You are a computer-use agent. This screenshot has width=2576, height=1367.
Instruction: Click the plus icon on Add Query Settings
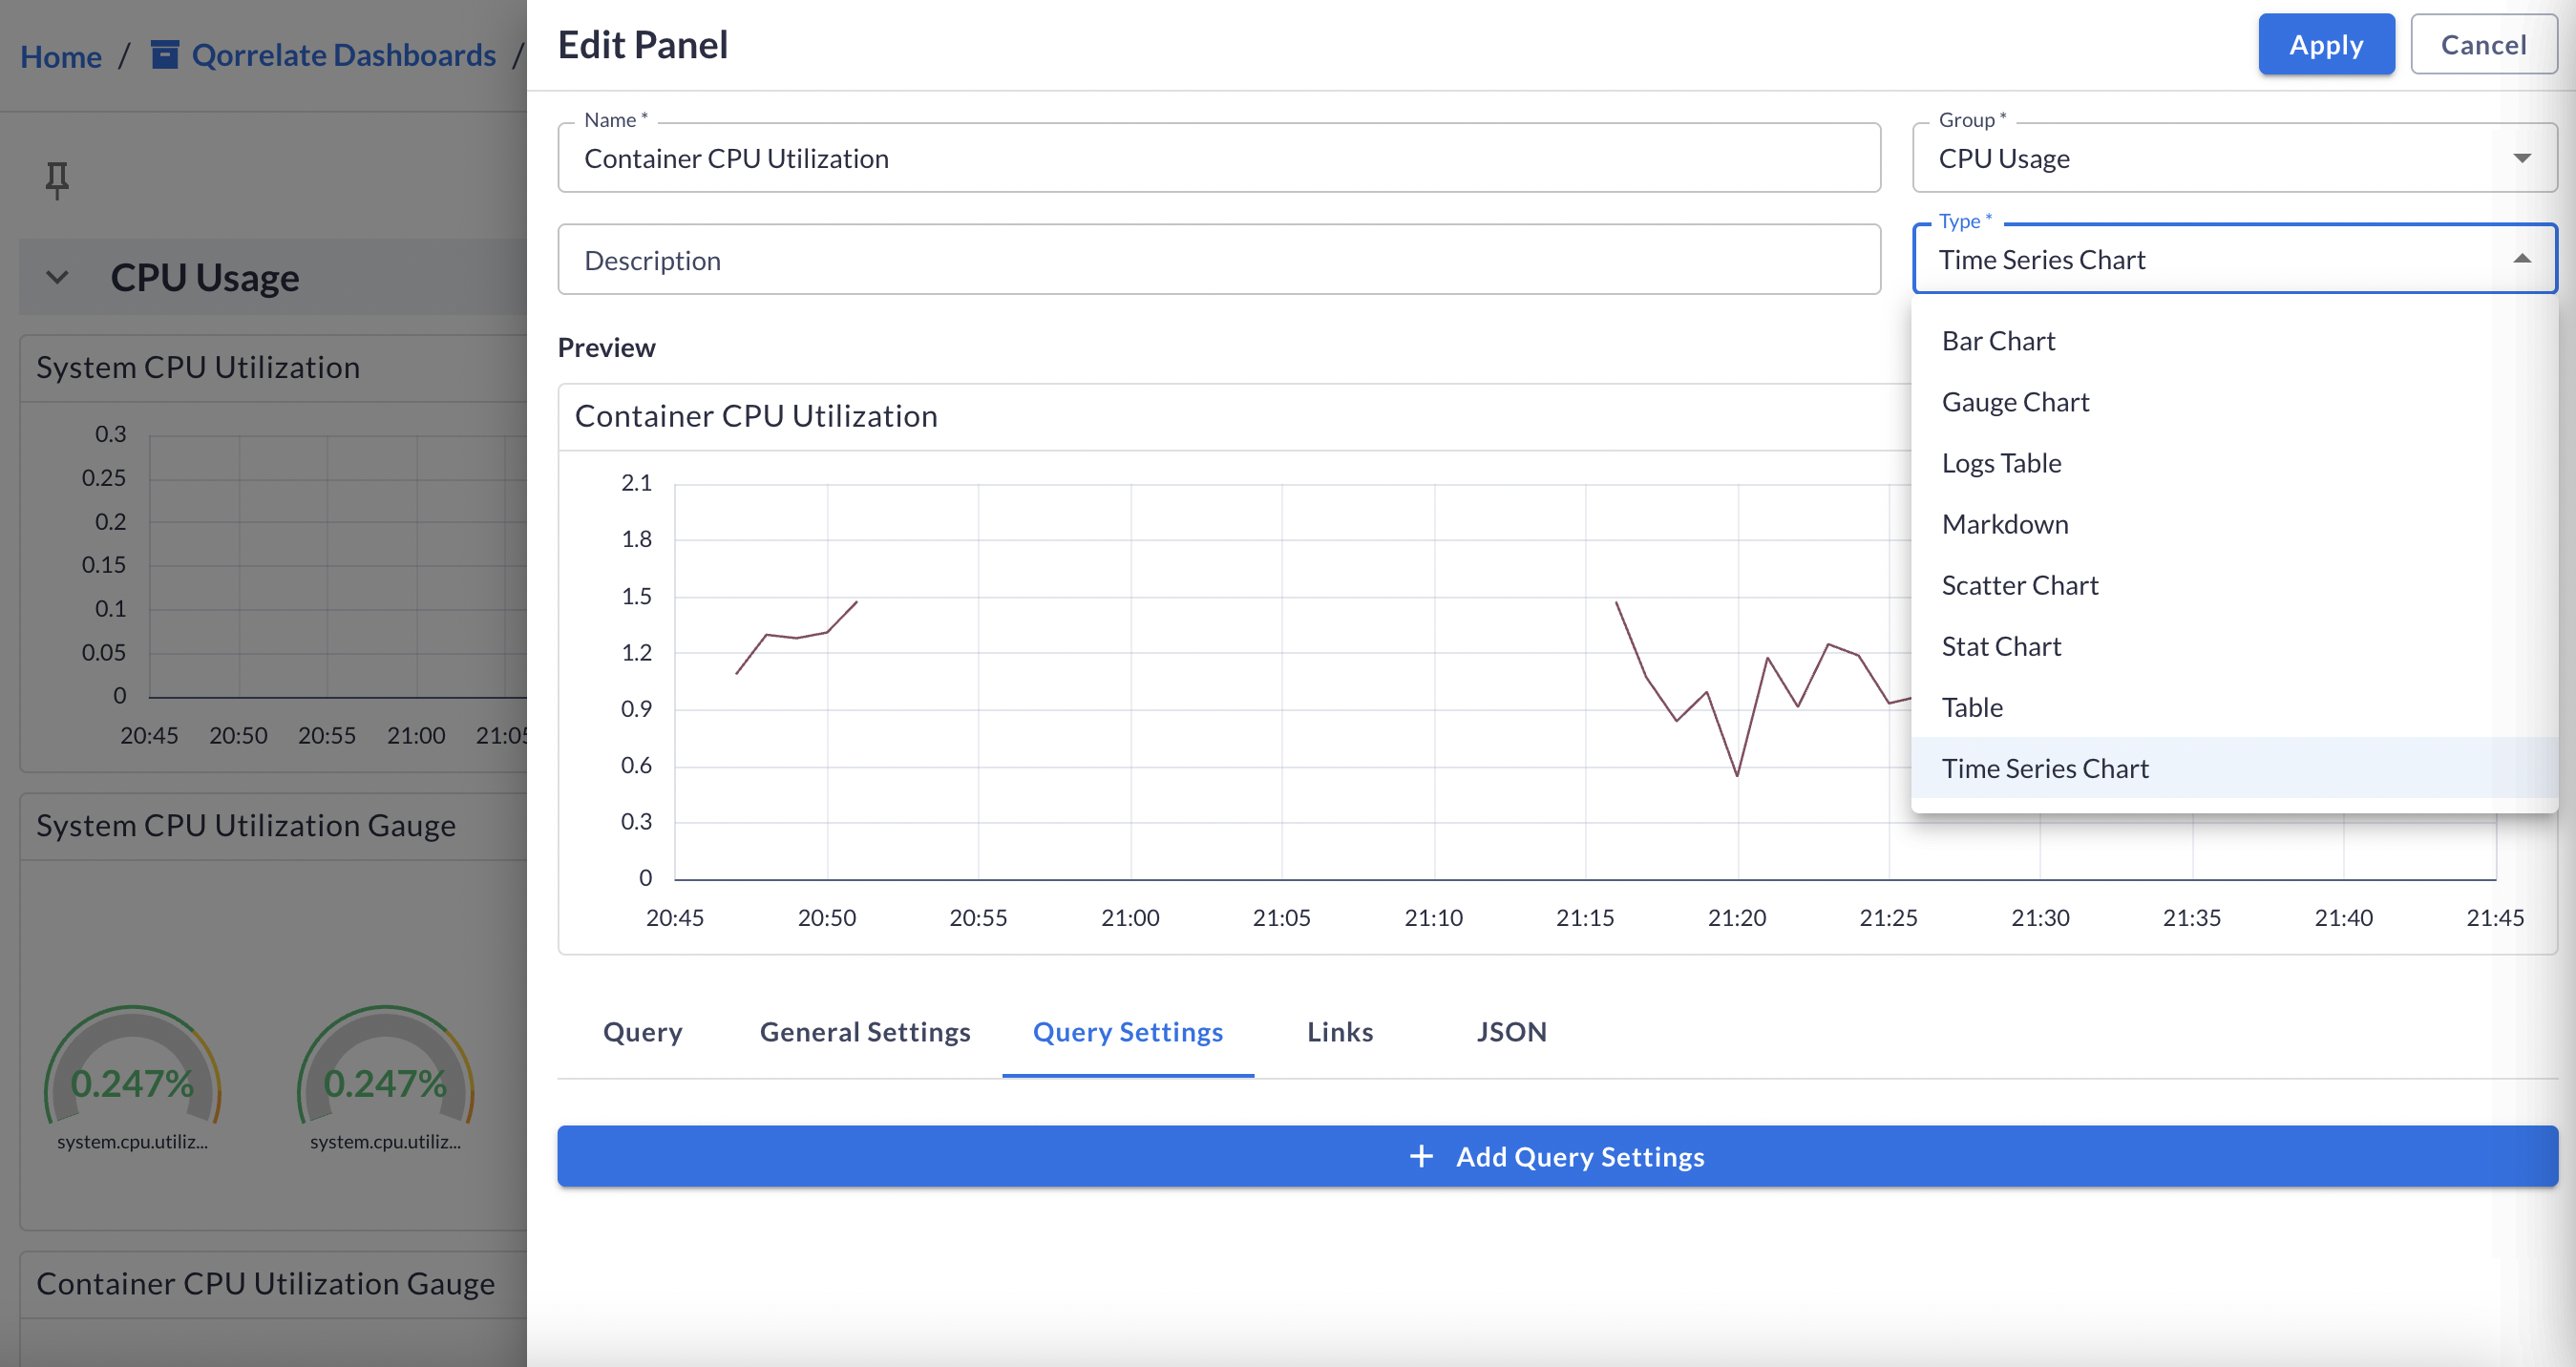coord(1420,1156)
